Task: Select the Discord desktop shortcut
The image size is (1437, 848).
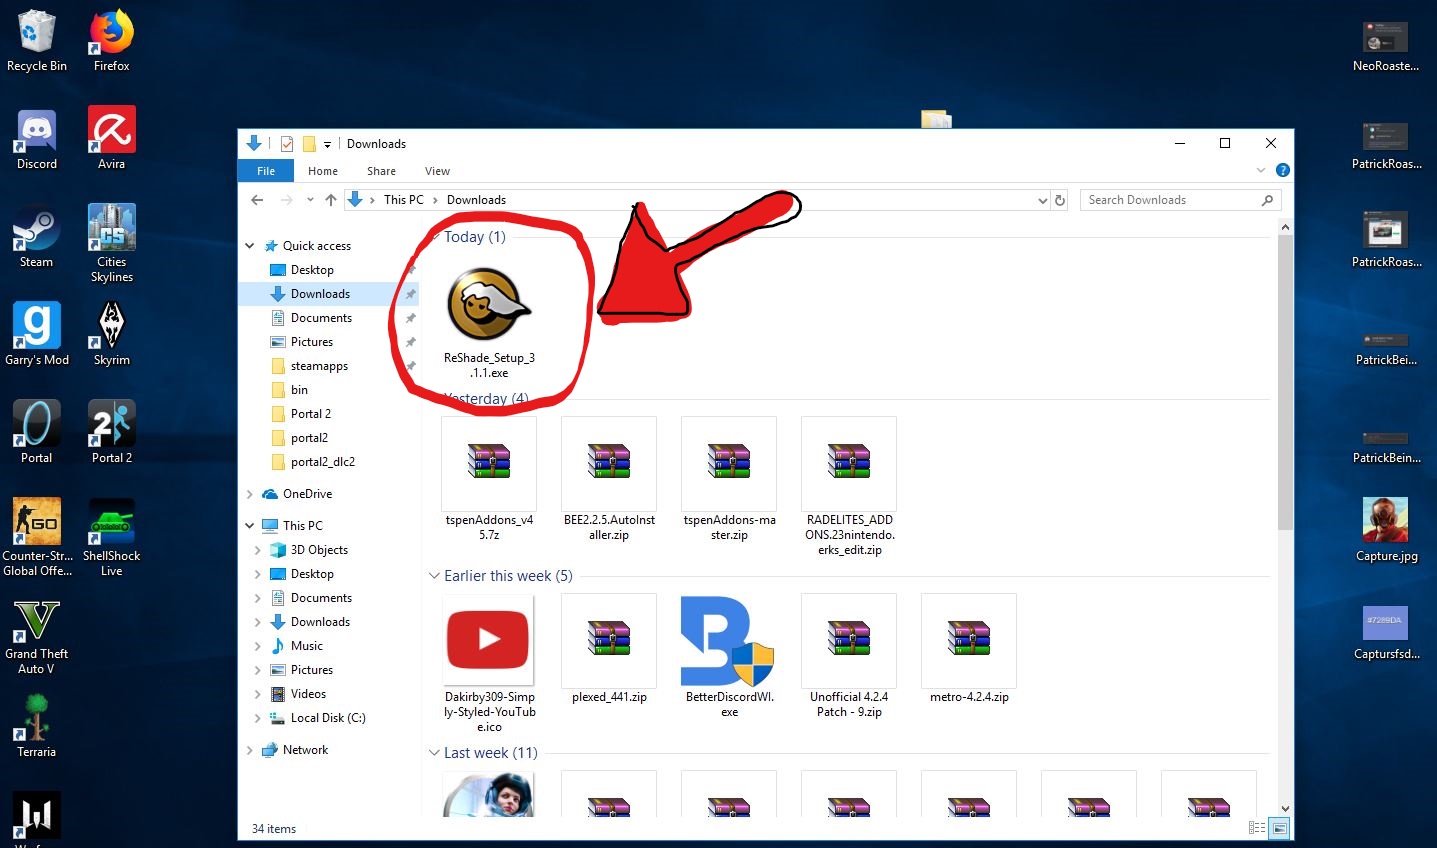Action: pos(37,139)
